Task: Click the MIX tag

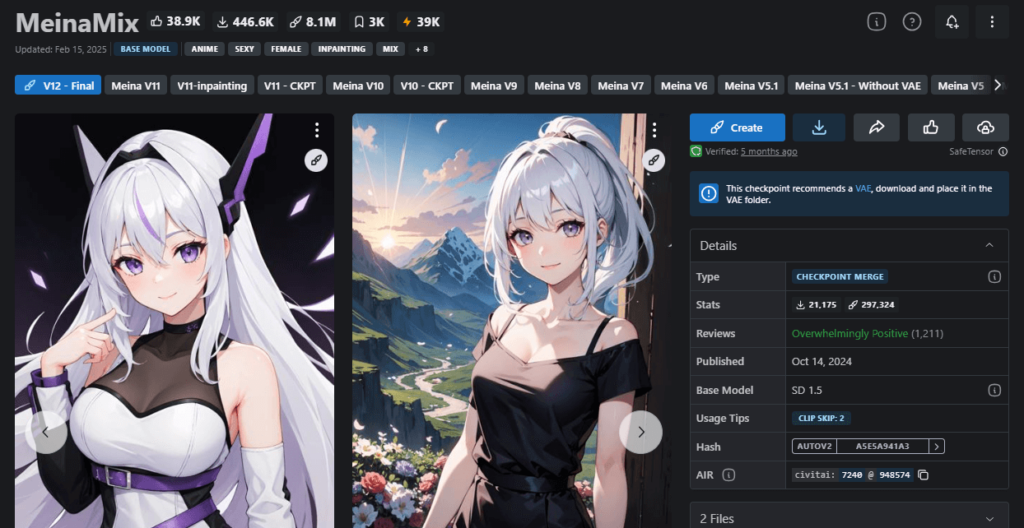Action: point(391,49)
